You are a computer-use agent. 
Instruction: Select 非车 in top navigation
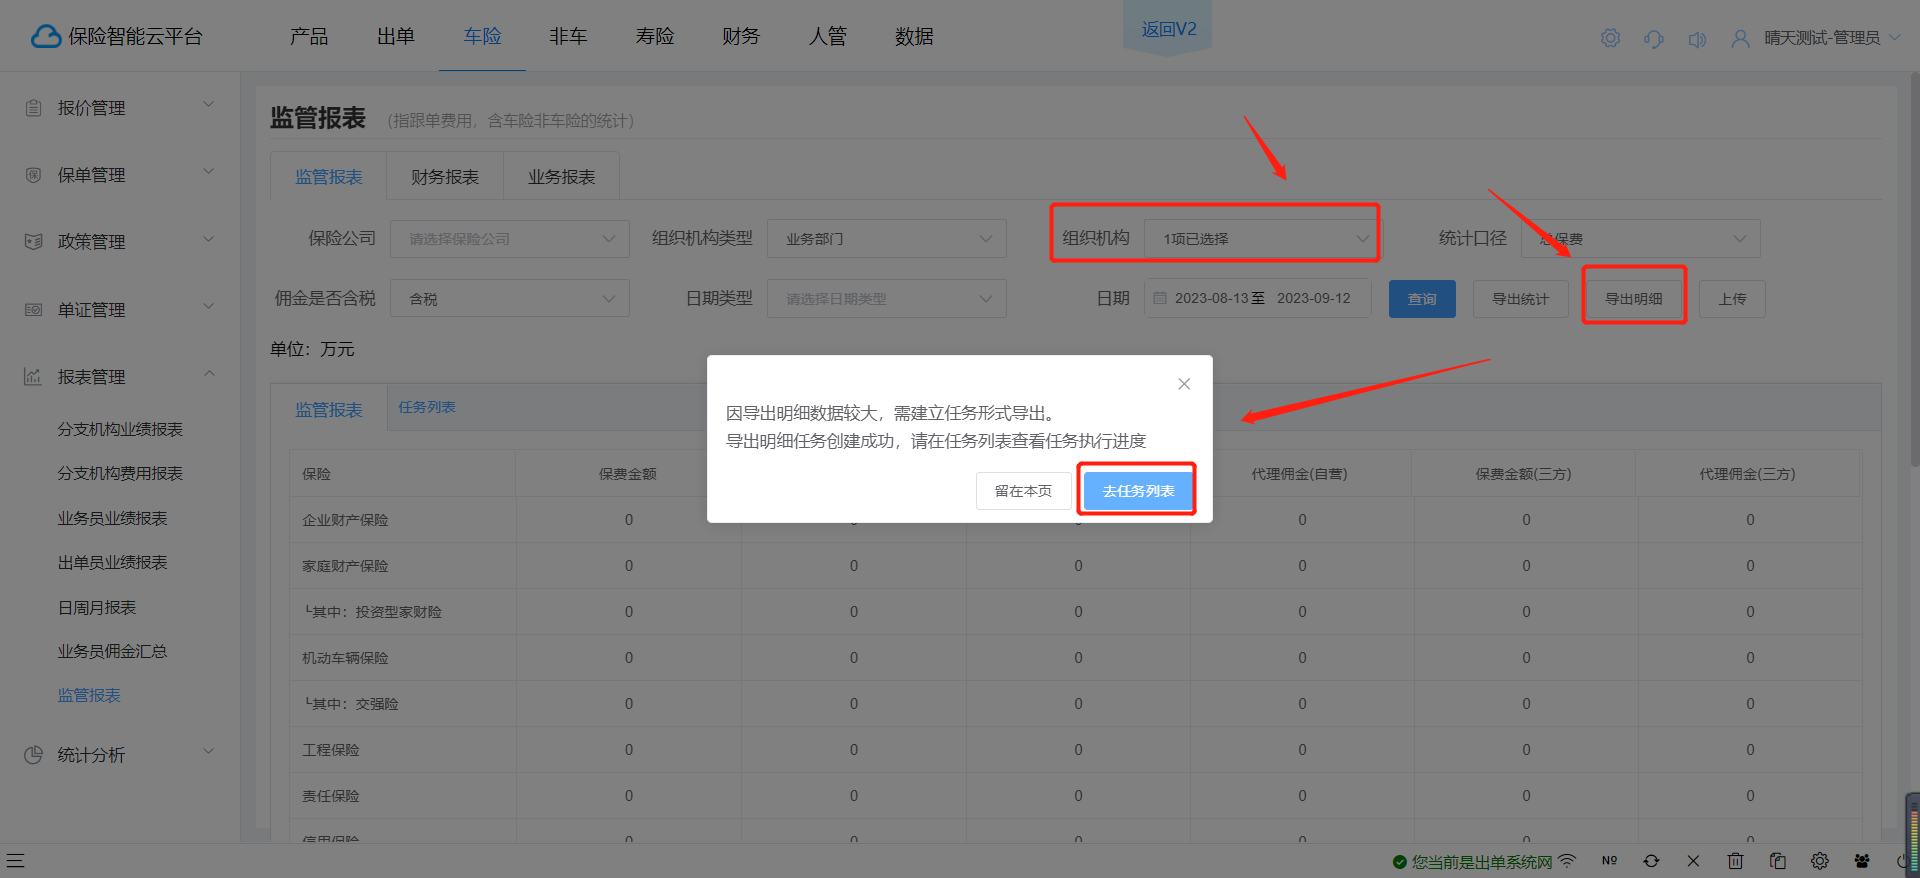pos(568,37)
